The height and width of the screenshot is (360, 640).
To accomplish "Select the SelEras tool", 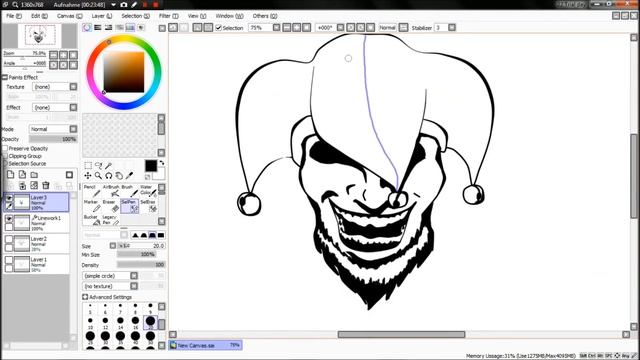I will 148,206.
